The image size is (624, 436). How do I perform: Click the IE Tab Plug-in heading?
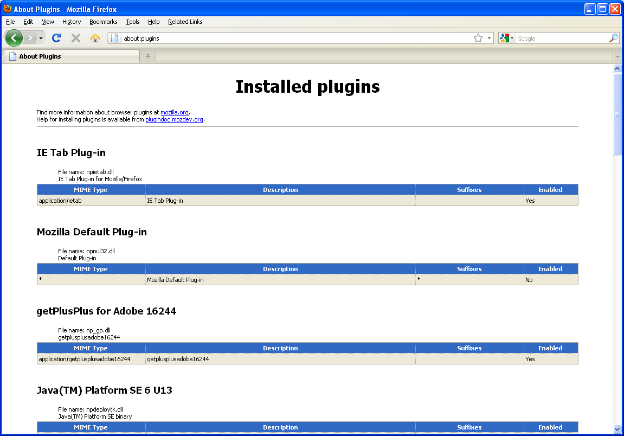71,153
